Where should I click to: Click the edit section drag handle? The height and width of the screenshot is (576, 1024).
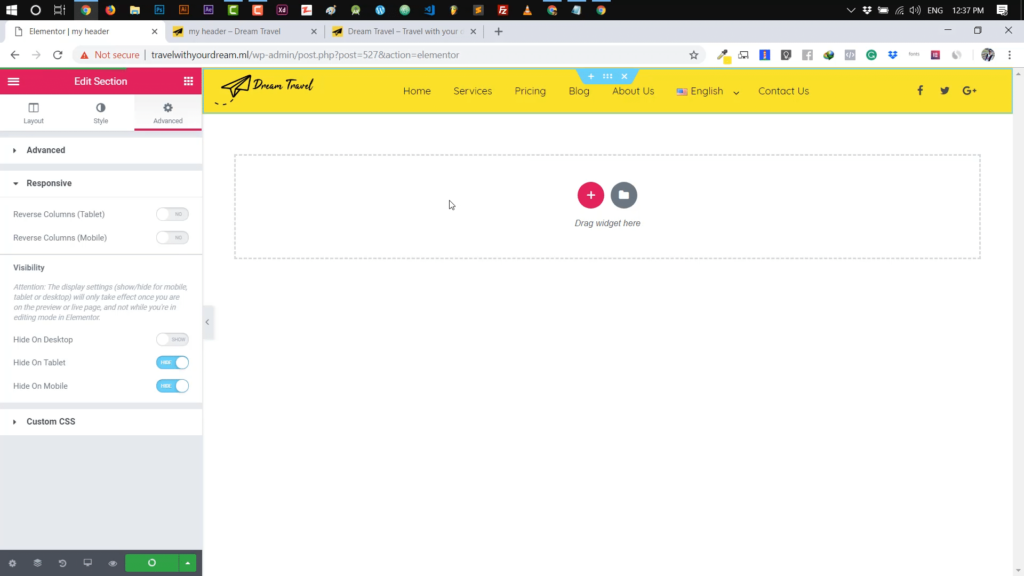click(x=607, y=76)
